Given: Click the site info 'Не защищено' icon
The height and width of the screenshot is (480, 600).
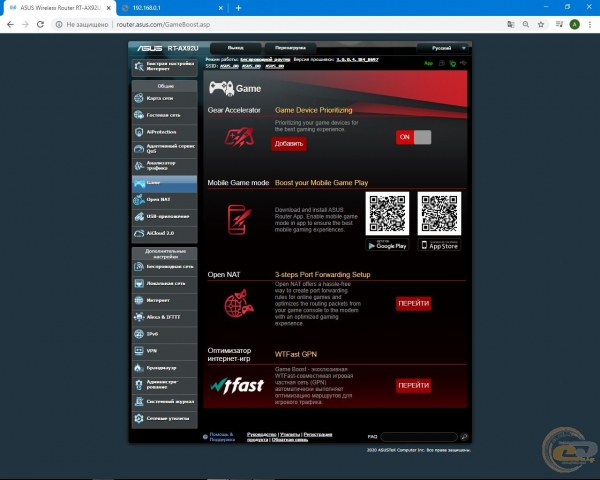Looking at the screenshot, I should click(x=59, y=24).
